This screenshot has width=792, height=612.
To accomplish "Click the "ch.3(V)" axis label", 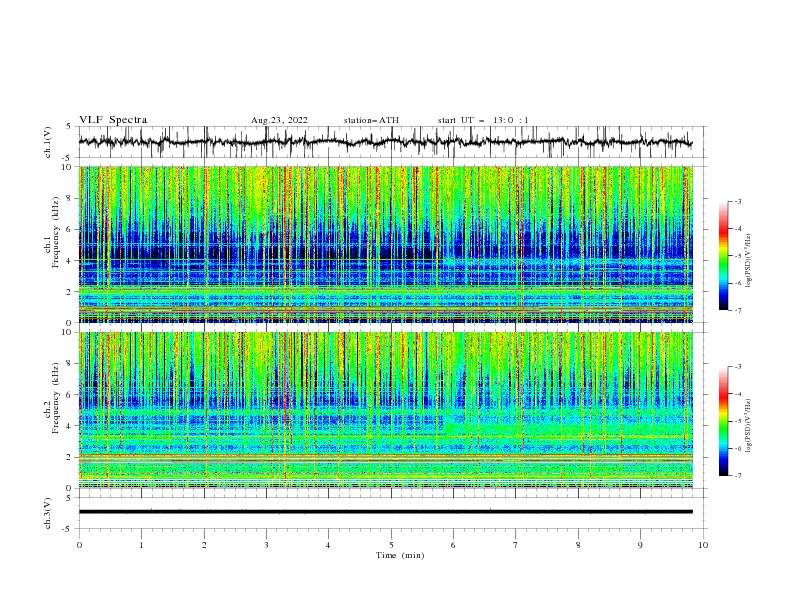I will tap(48, 513).
